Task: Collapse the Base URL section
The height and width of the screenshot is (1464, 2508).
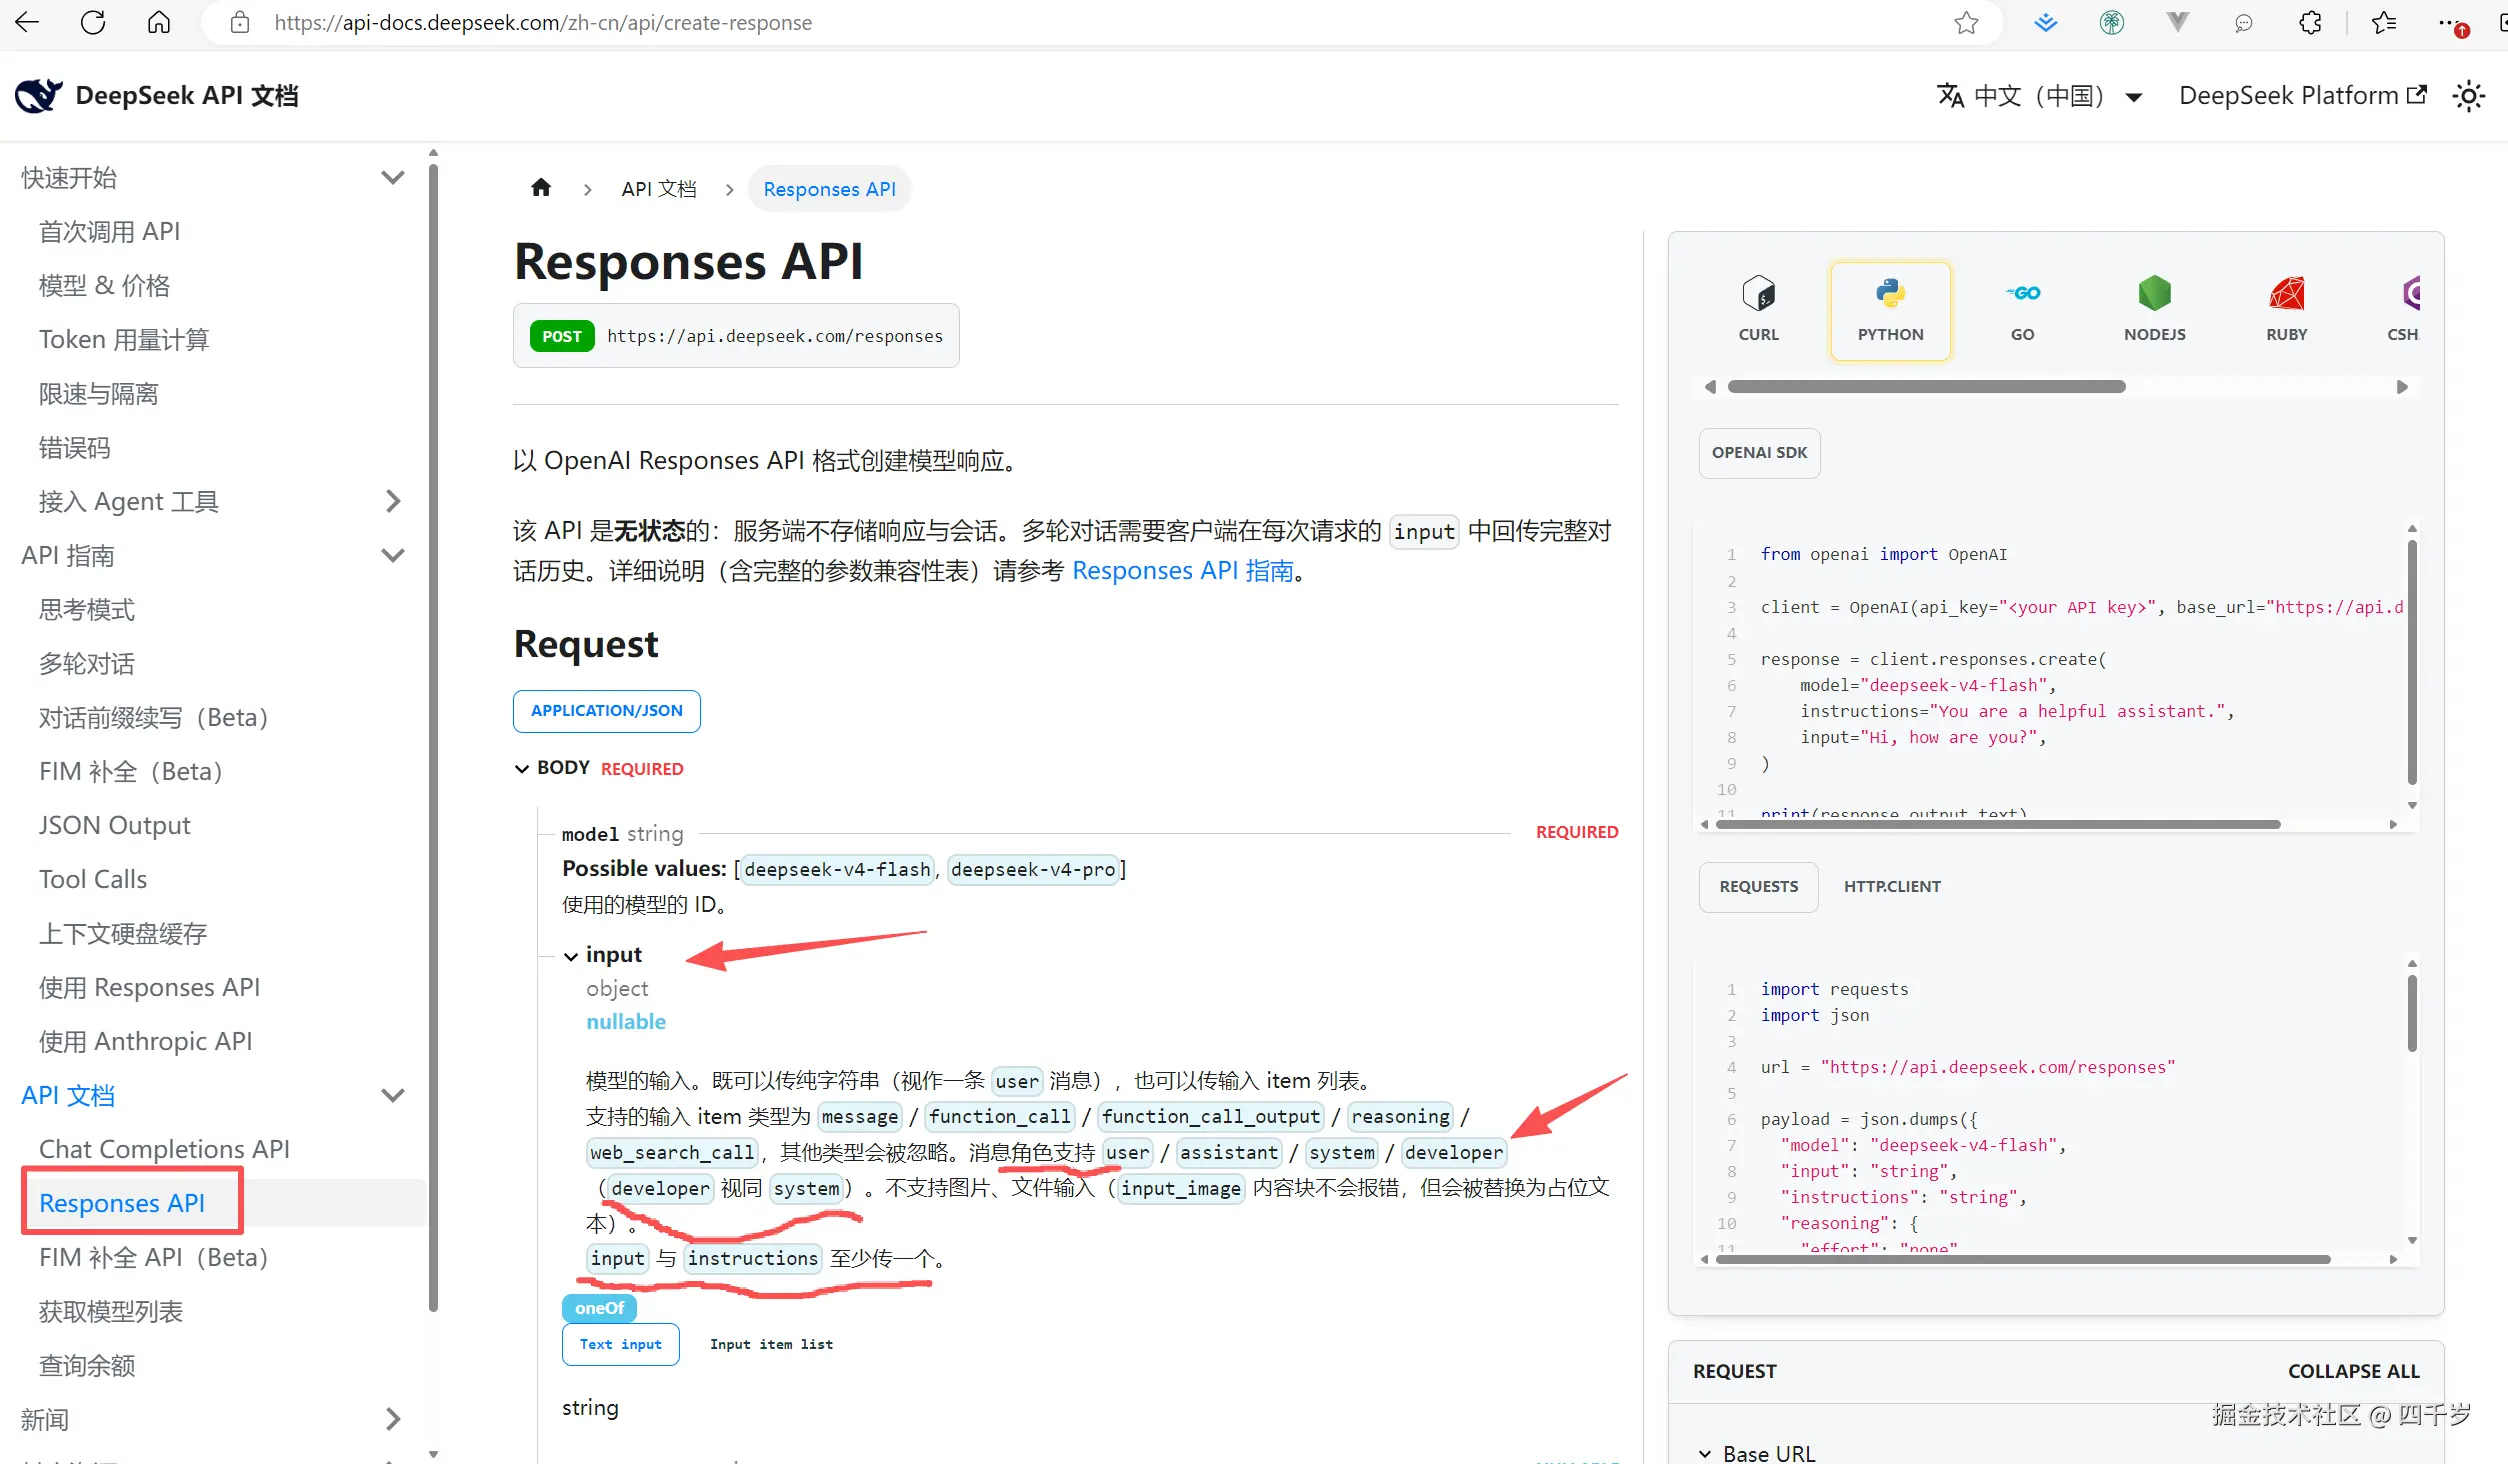Action: pyautogui.click(x=1704, y=1454)
